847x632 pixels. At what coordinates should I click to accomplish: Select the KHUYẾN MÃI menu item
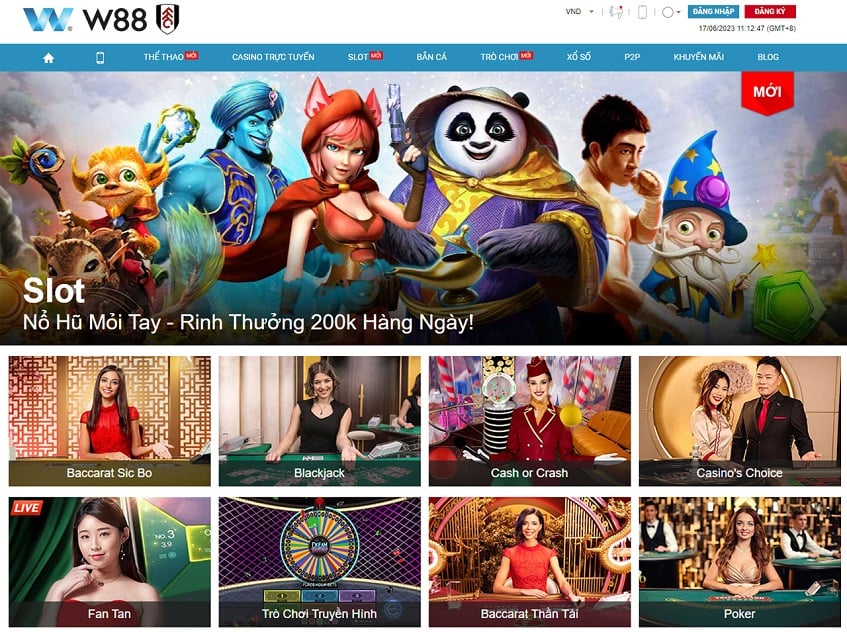coord(698,57)
